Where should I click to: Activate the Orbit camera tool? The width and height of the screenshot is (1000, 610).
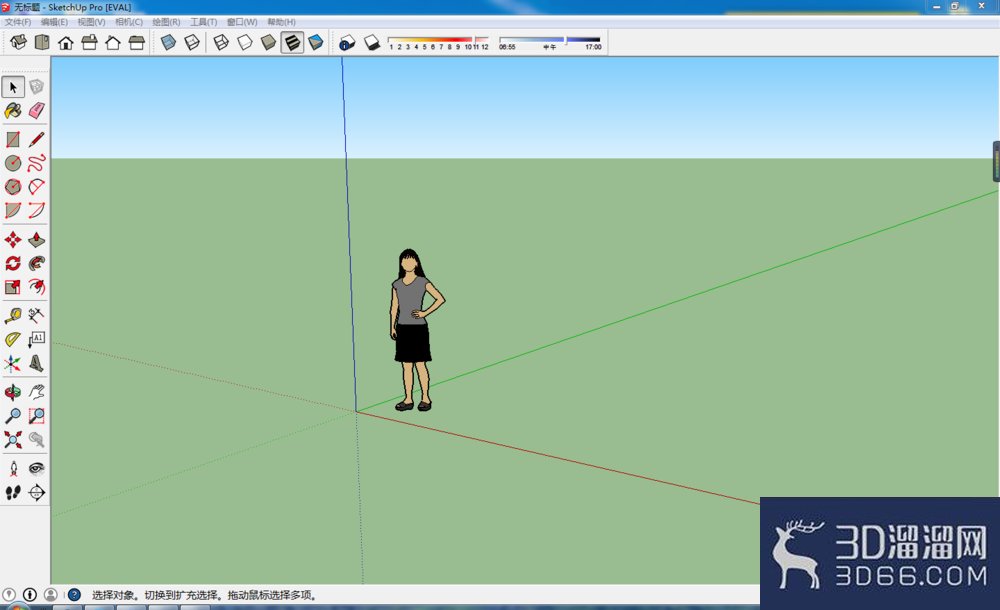click(13, 392)
